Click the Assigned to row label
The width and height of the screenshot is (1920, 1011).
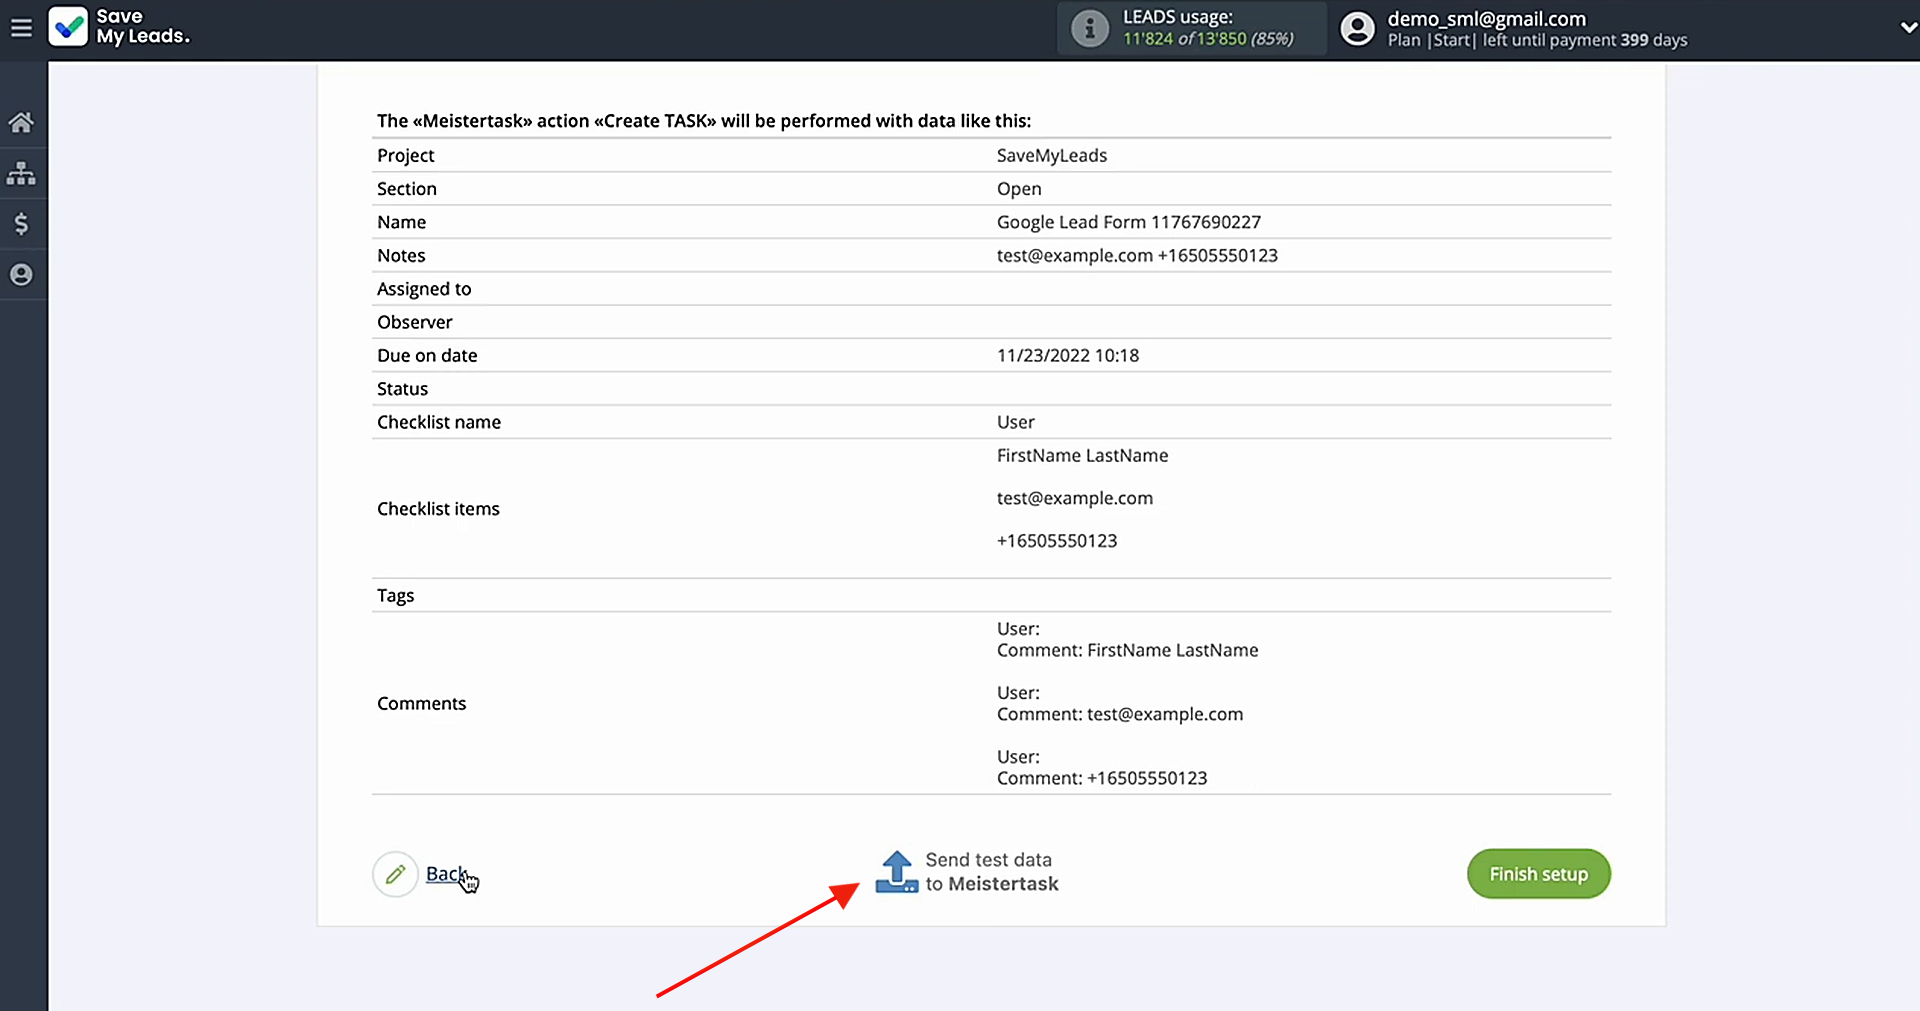pyautogui.click(x=424, y=289)
